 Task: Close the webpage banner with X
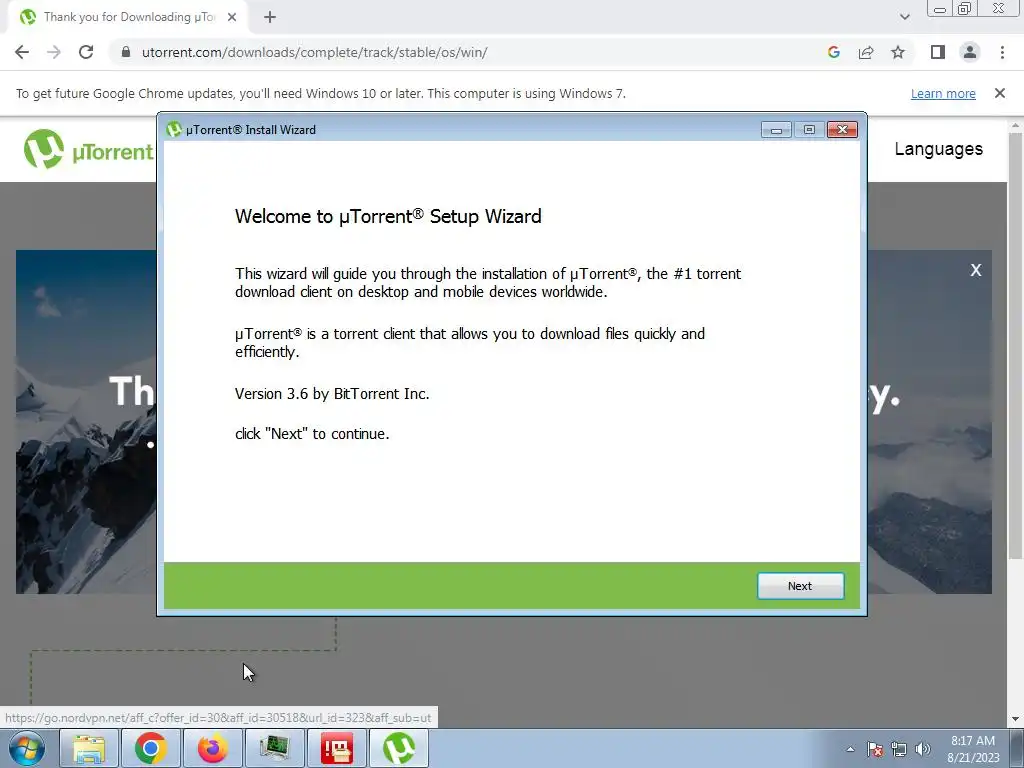click(976, 270)
